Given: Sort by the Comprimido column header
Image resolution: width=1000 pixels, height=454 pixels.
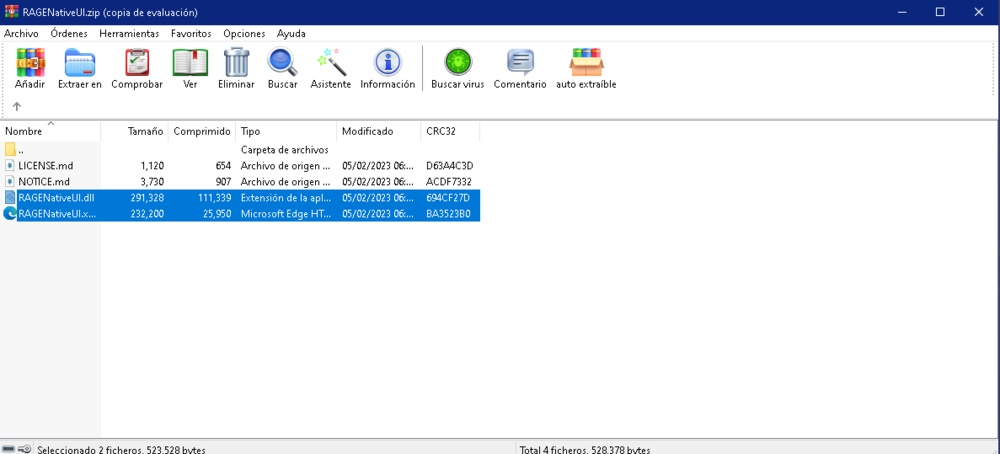Looking at the screenshot, I should click(202, 131).
